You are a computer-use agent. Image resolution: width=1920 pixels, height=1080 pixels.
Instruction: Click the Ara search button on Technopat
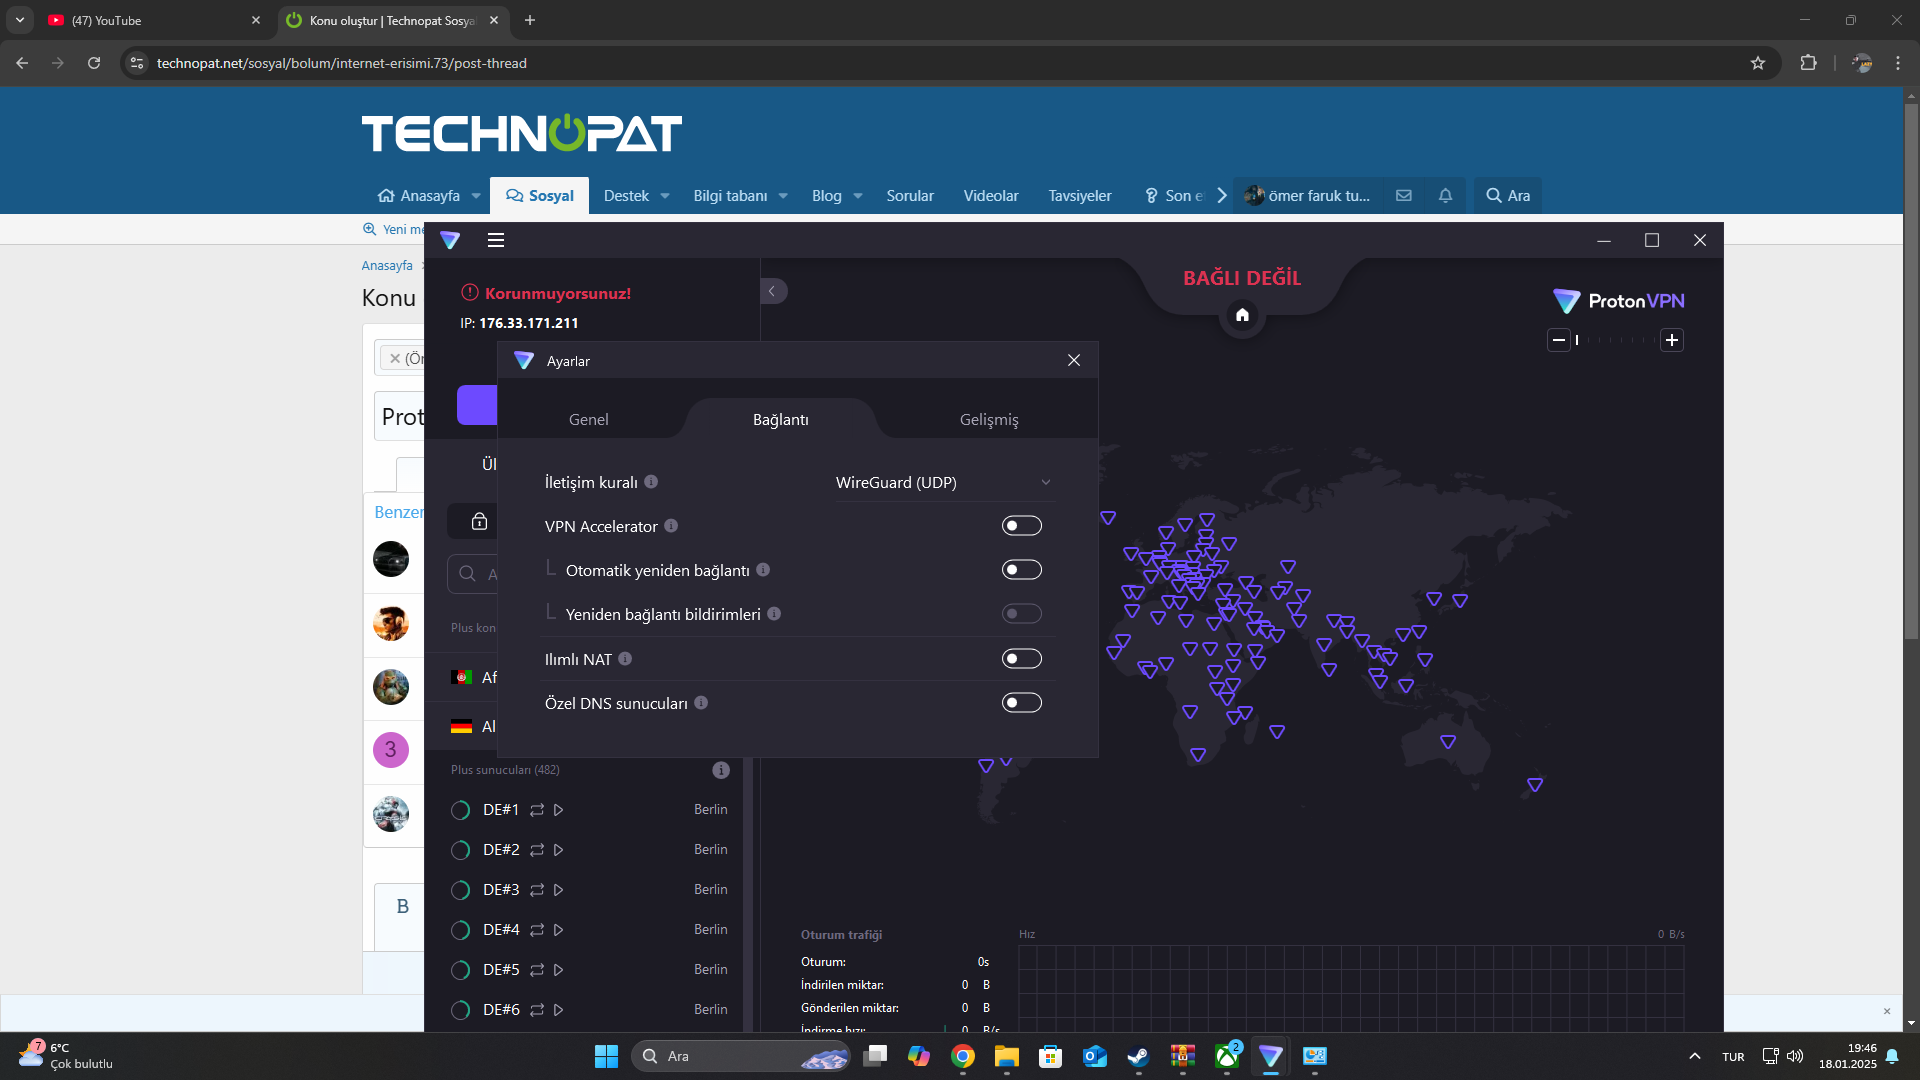[1507, 196]
